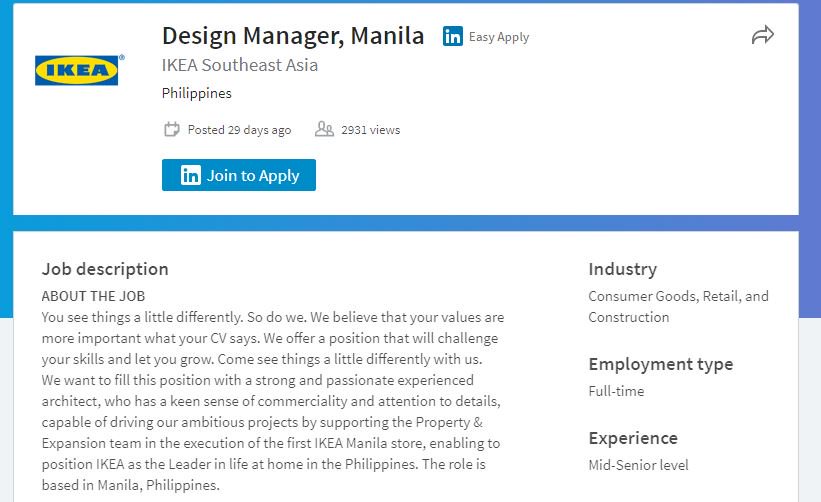The height and width of the screenshot is (502, 821).
Task: Click the calendar posted date icon
Action: point(171,129)
